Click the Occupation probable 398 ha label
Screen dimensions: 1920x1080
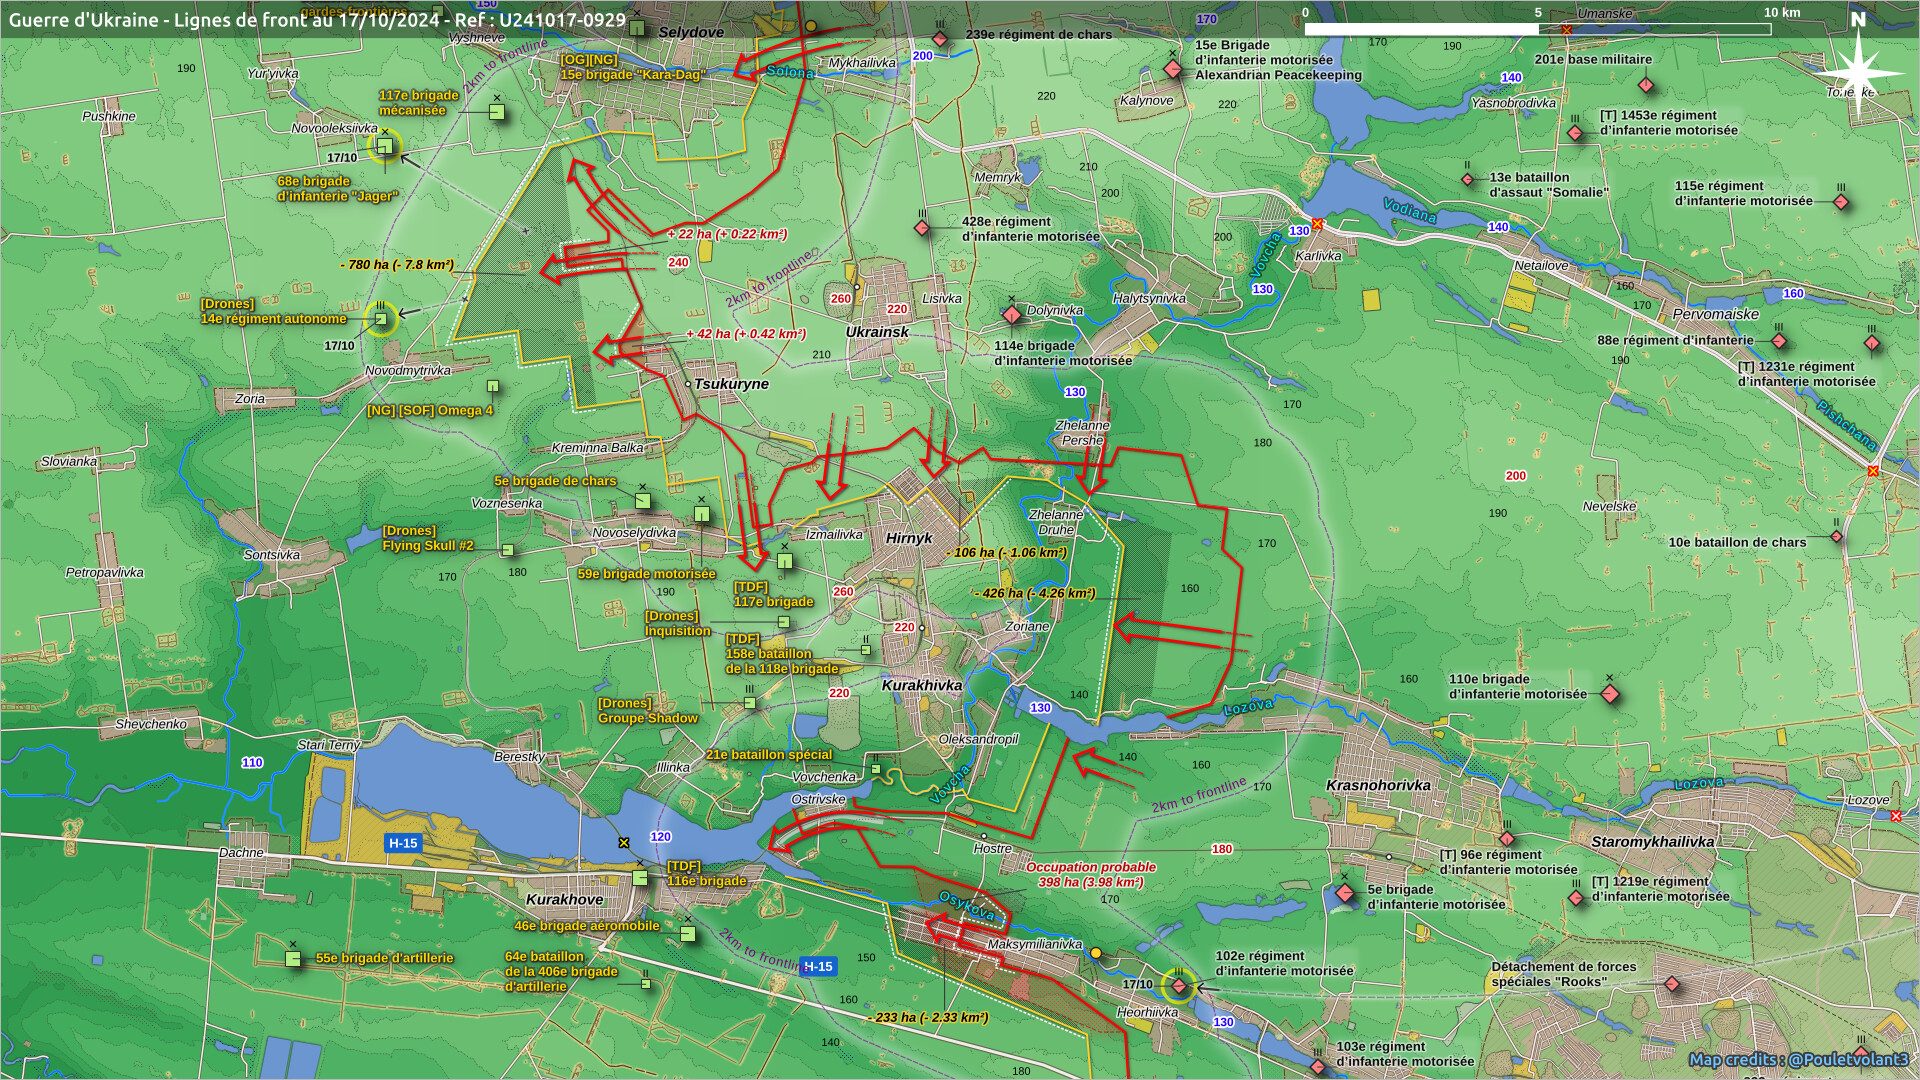[x=1090, y=874]
